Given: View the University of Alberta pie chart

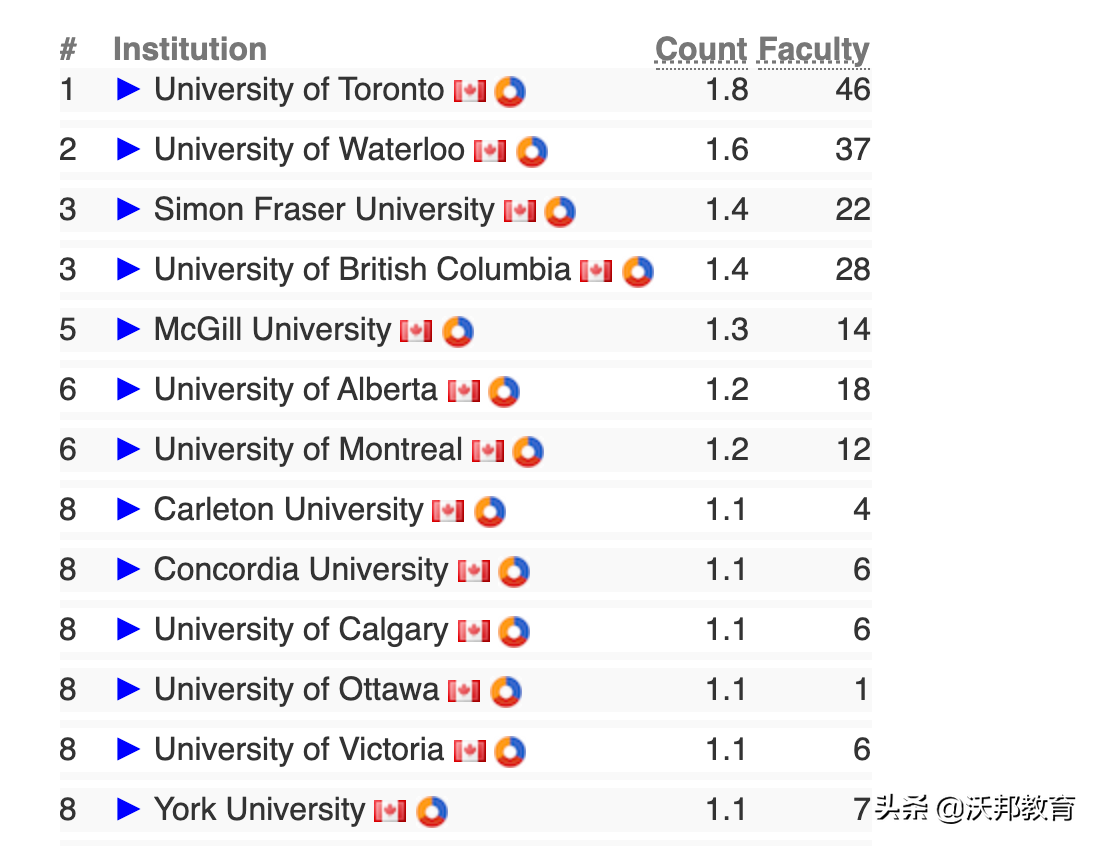Looking at the screenshot, I should tap(504, 391).
